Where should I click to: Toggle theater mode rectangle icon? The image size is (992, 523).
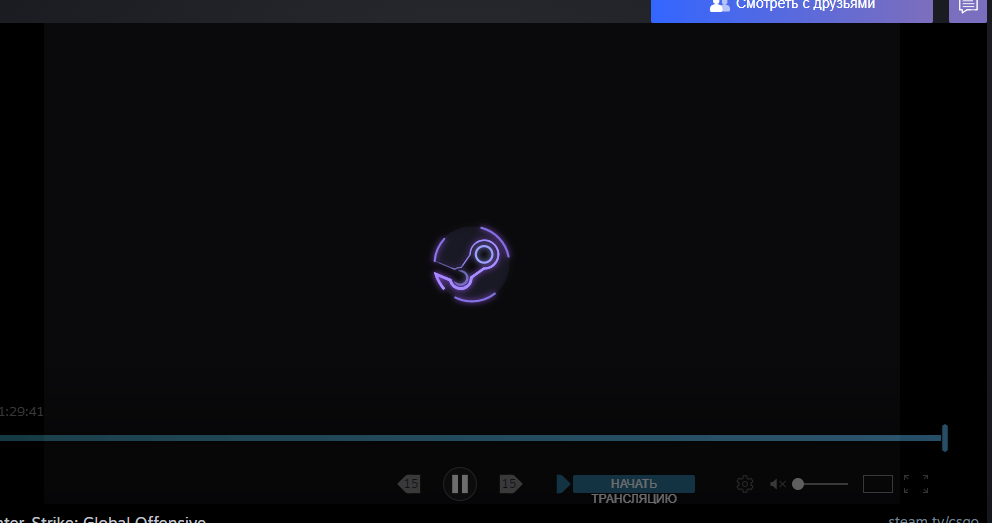tap(877, 484)
